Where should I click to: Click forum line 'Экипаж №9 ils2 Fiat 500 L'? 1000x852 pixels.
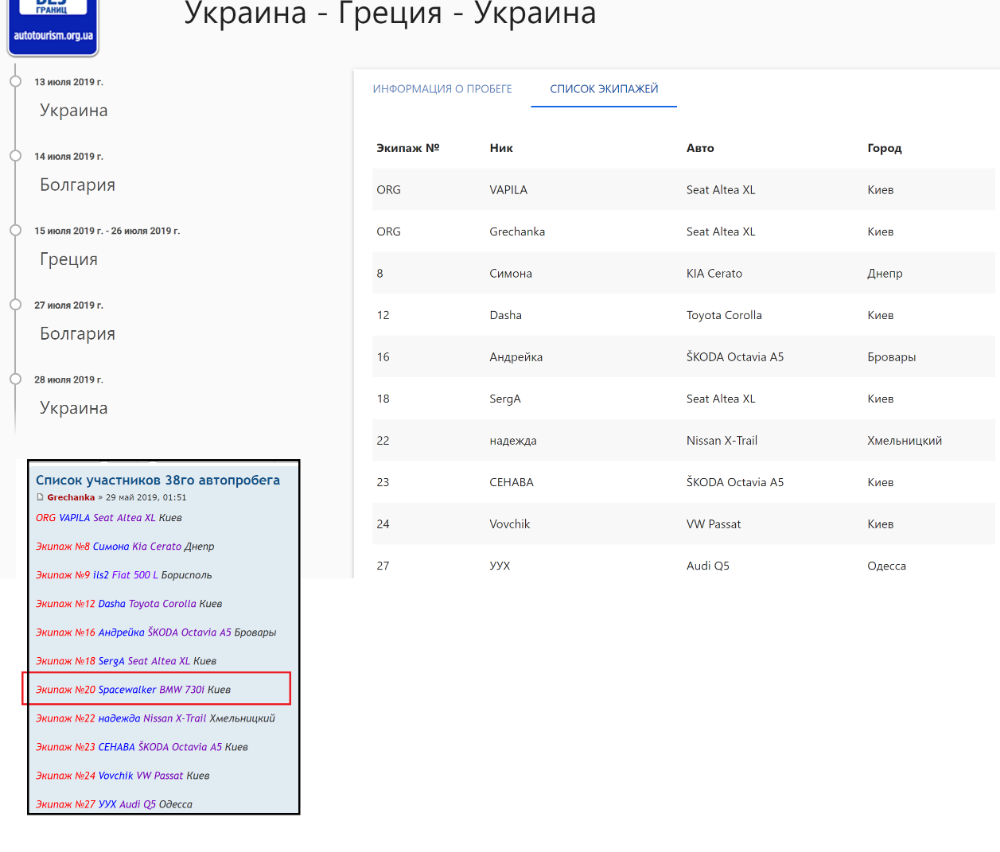pyautogui.click(x=124, y=575)
